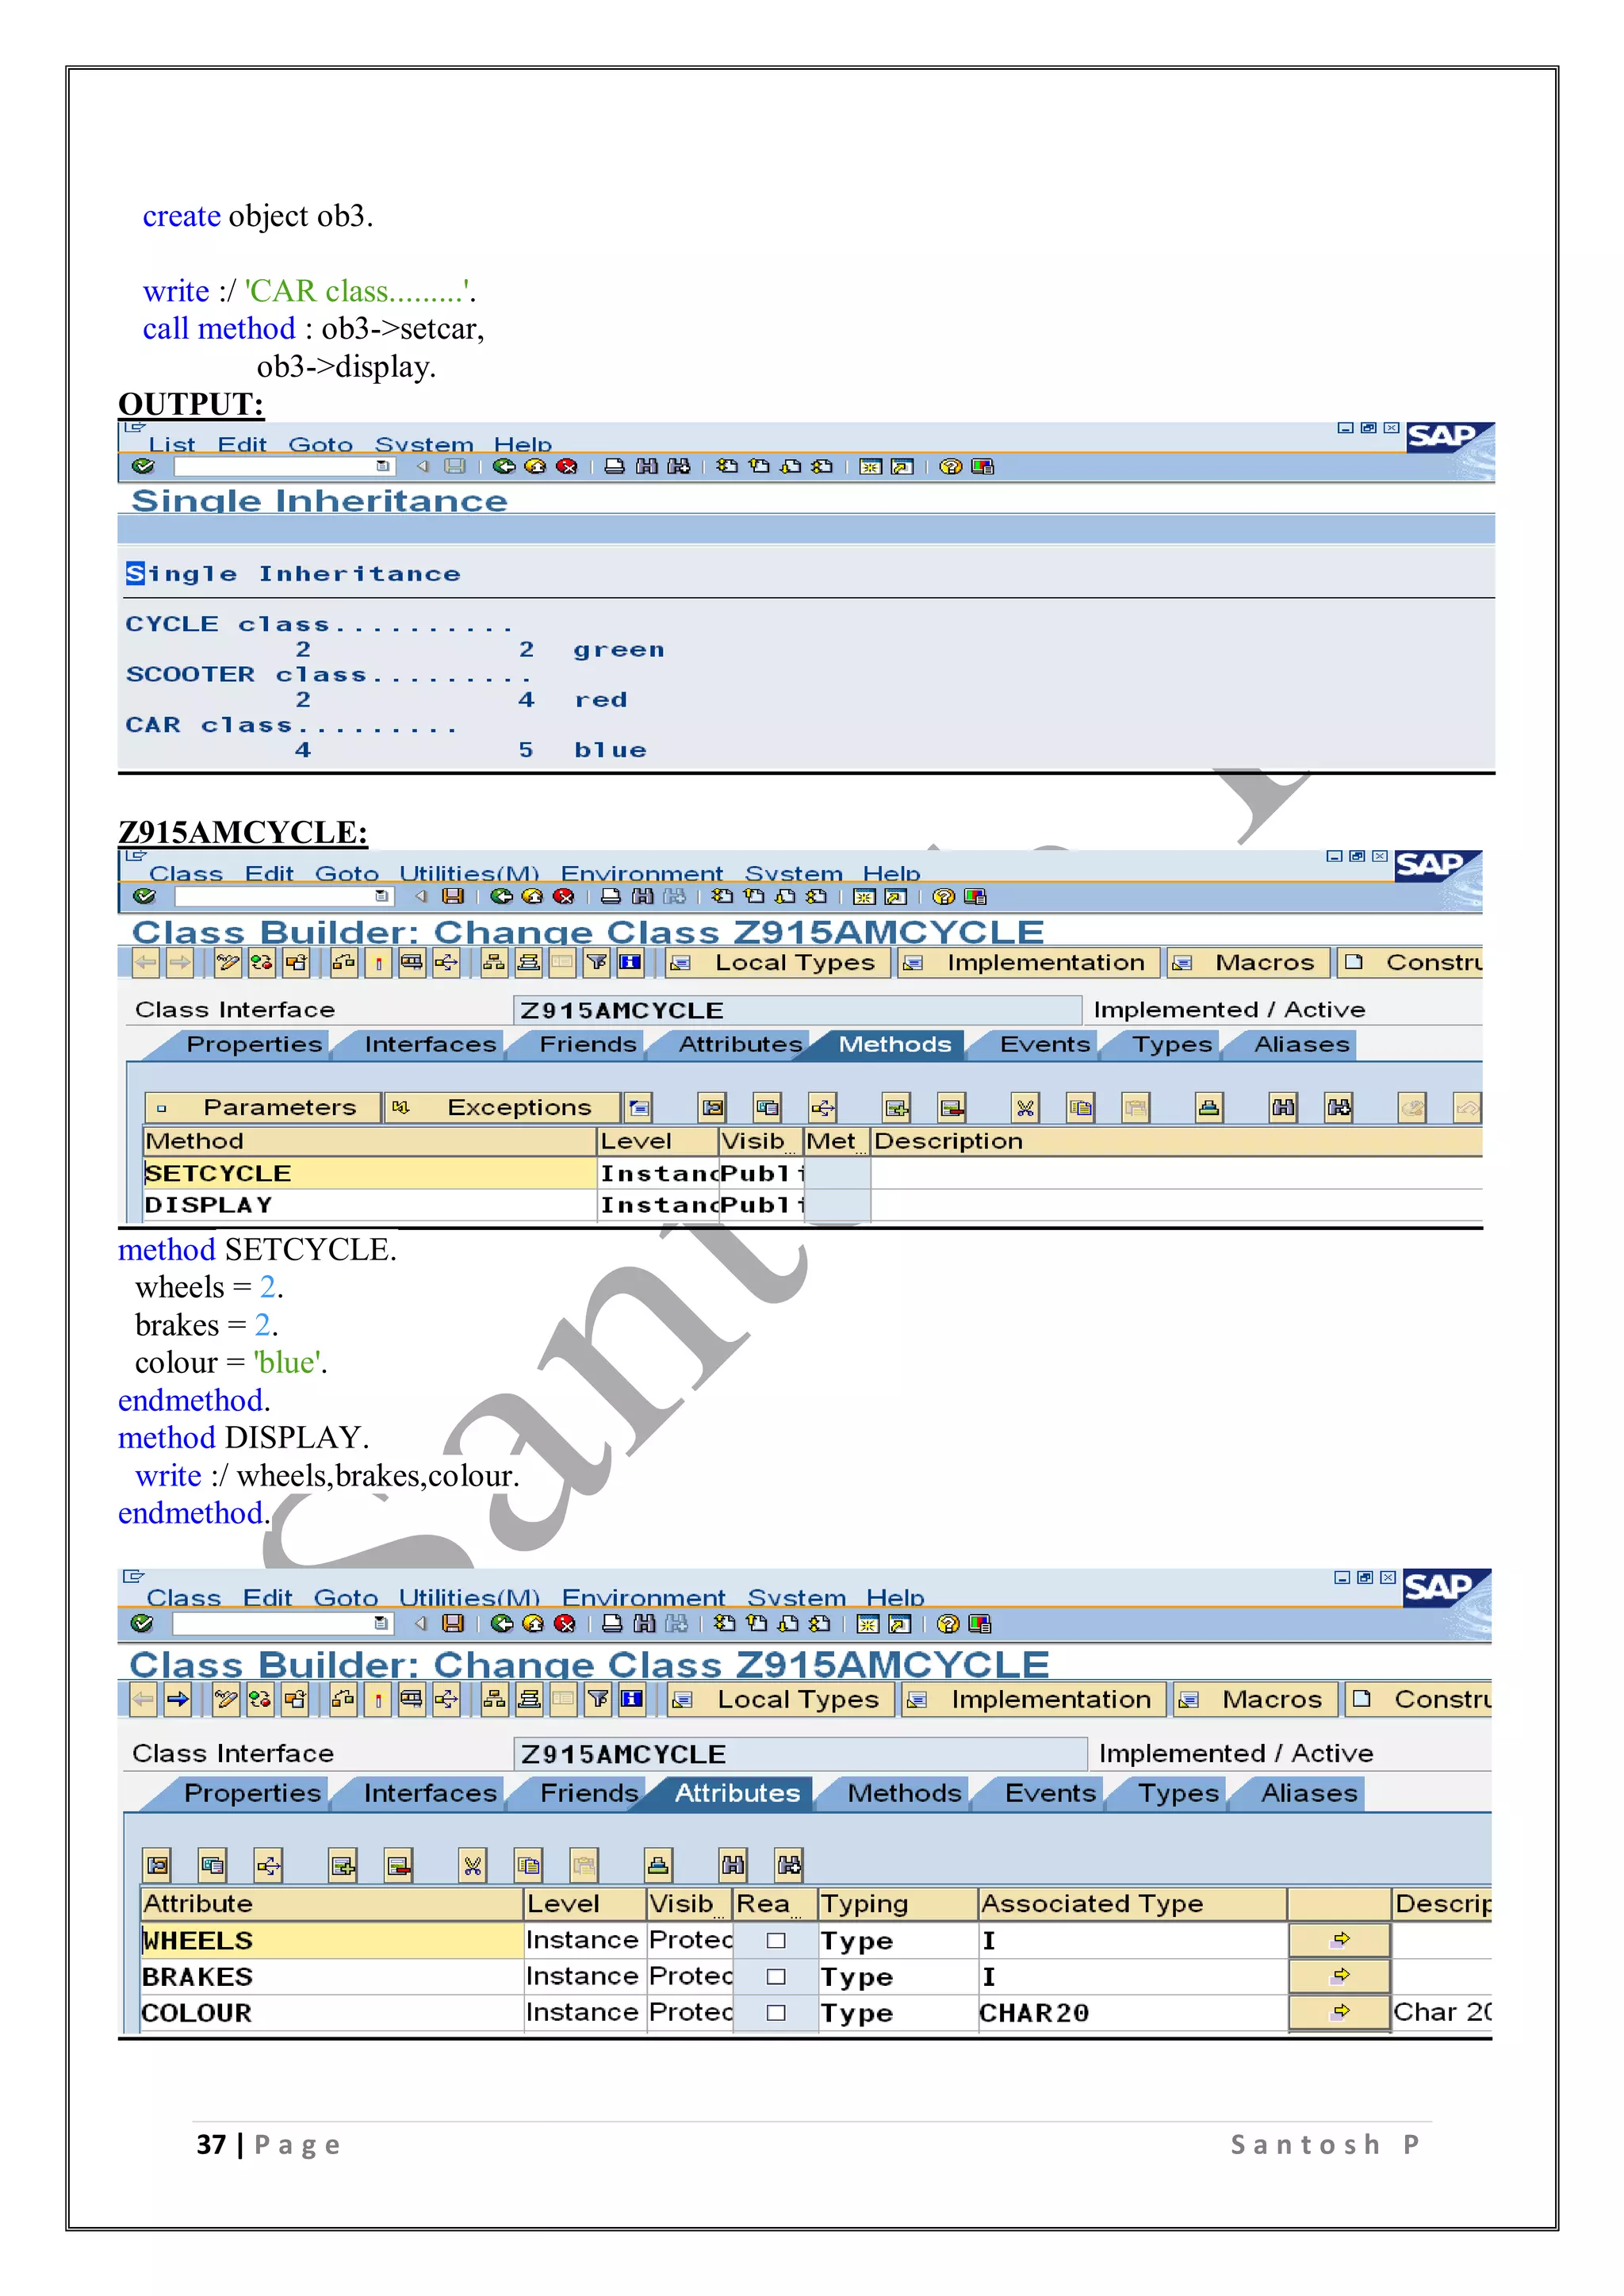Click the Delete Row icon in the Attributes table toolbar
The width and height of the screenshot is (1624, 2296).
tap(399, 1866)
